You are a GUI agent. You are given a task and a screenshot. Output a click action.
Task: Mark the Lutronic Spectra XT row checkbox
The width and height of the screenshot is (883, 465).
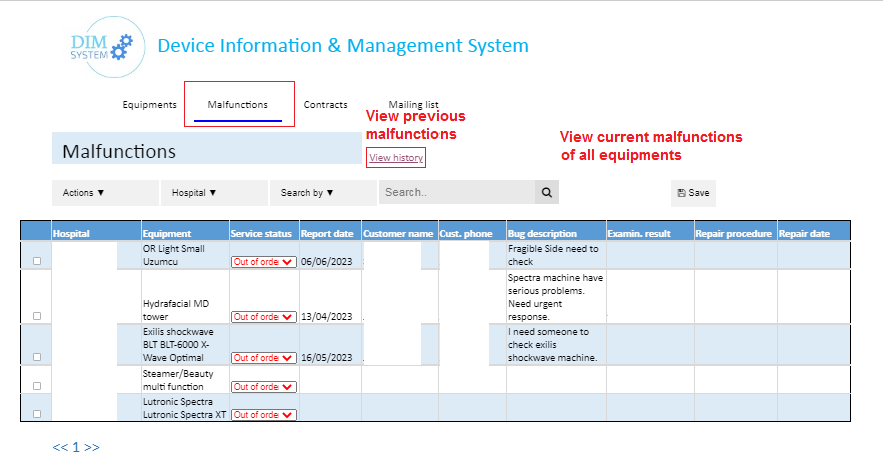(37, 414)
